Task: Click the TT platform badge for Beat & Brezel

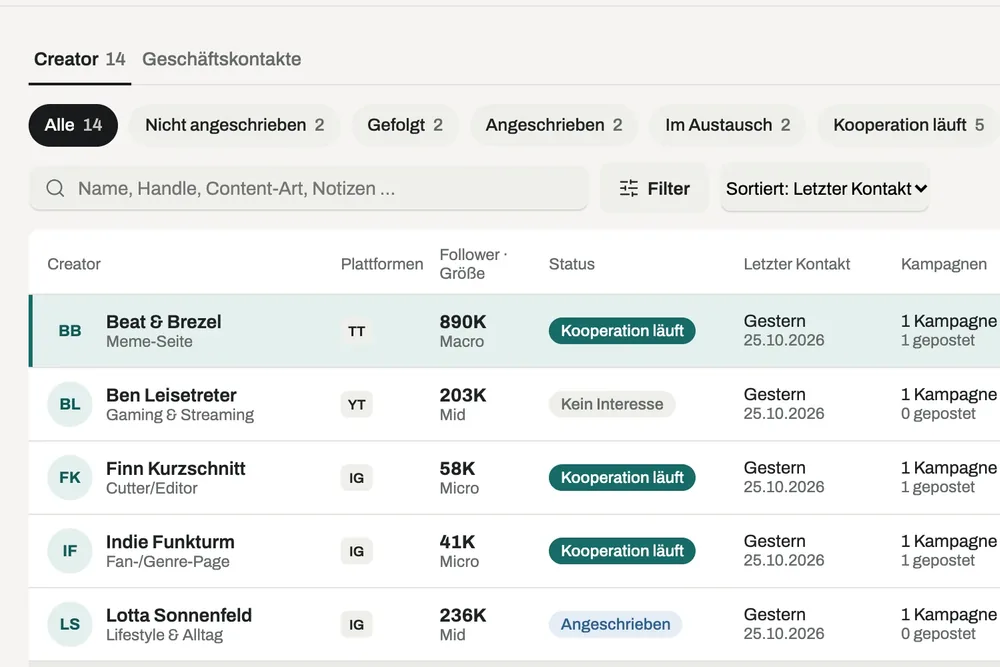Action: 357,331
